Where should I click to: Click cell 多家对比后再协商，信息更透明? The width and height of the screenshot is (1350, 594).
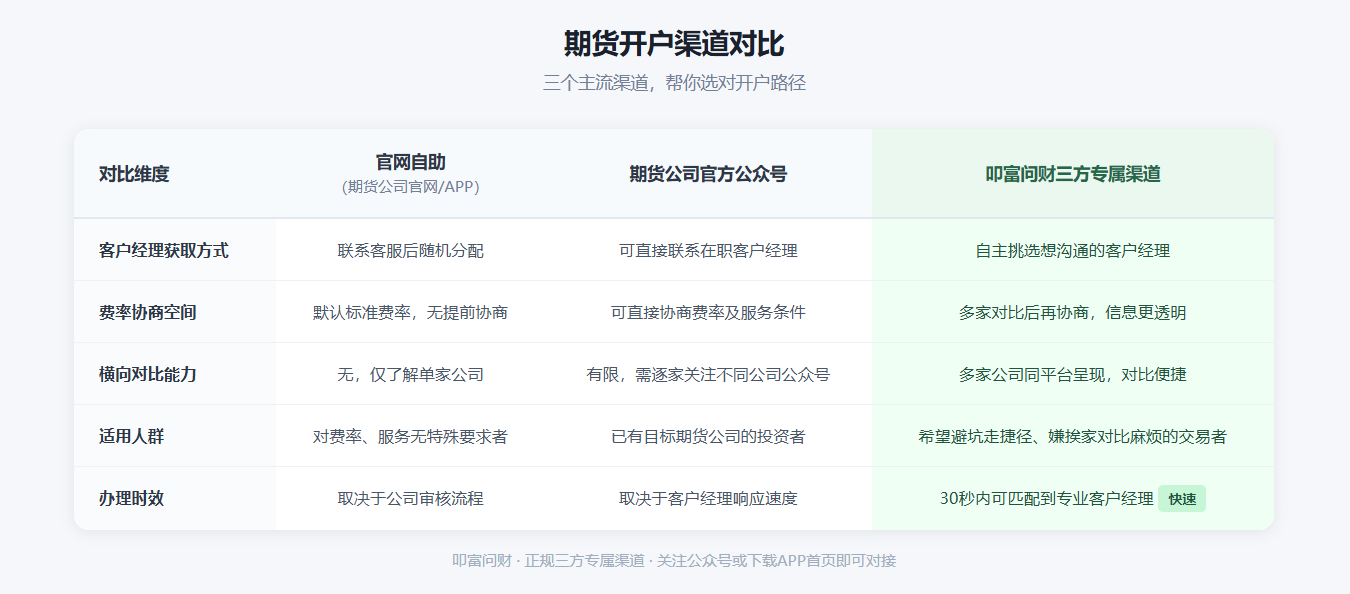pos(1073,312)
